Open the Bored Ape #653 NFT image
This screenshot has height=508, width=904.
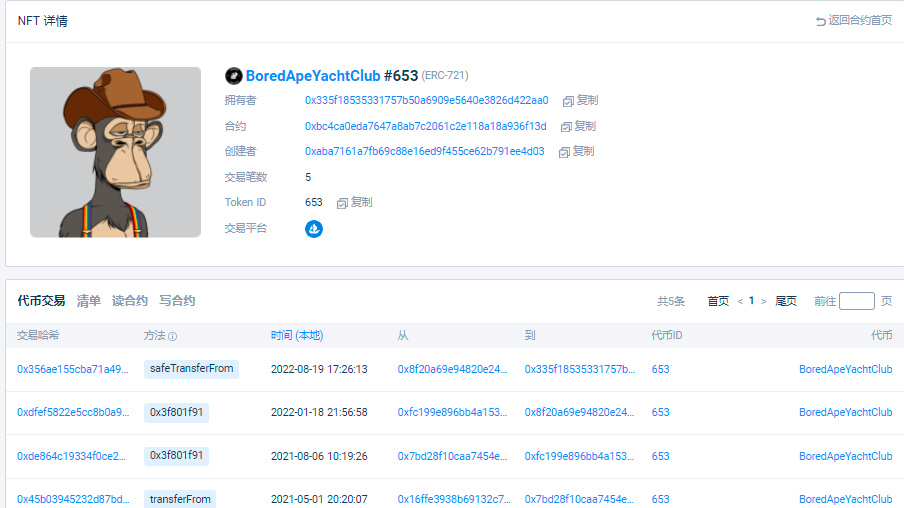tap(115, 152)
